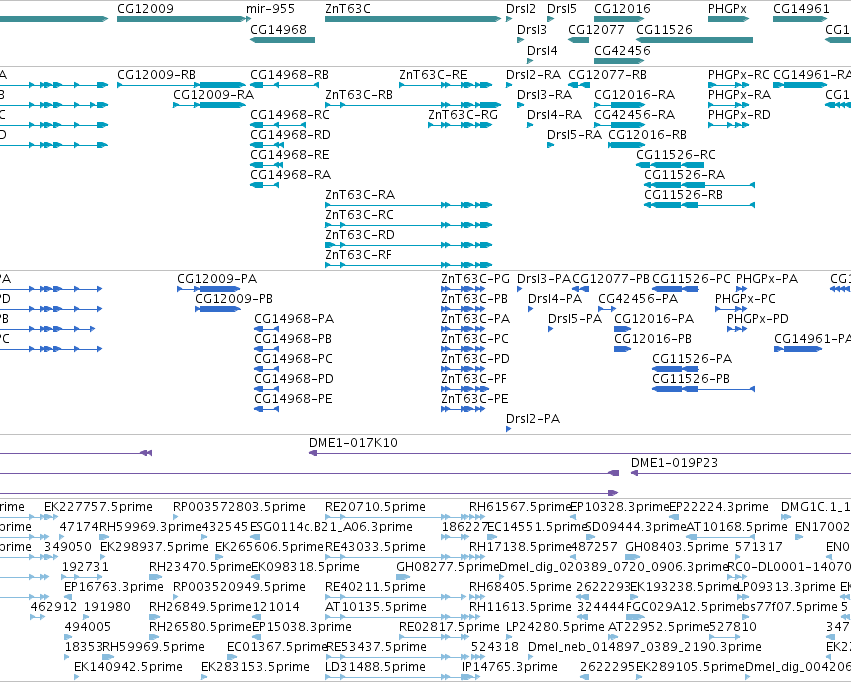Open protein CG14961-PA
Screen dimensions: 851x682
click(812, 339)
